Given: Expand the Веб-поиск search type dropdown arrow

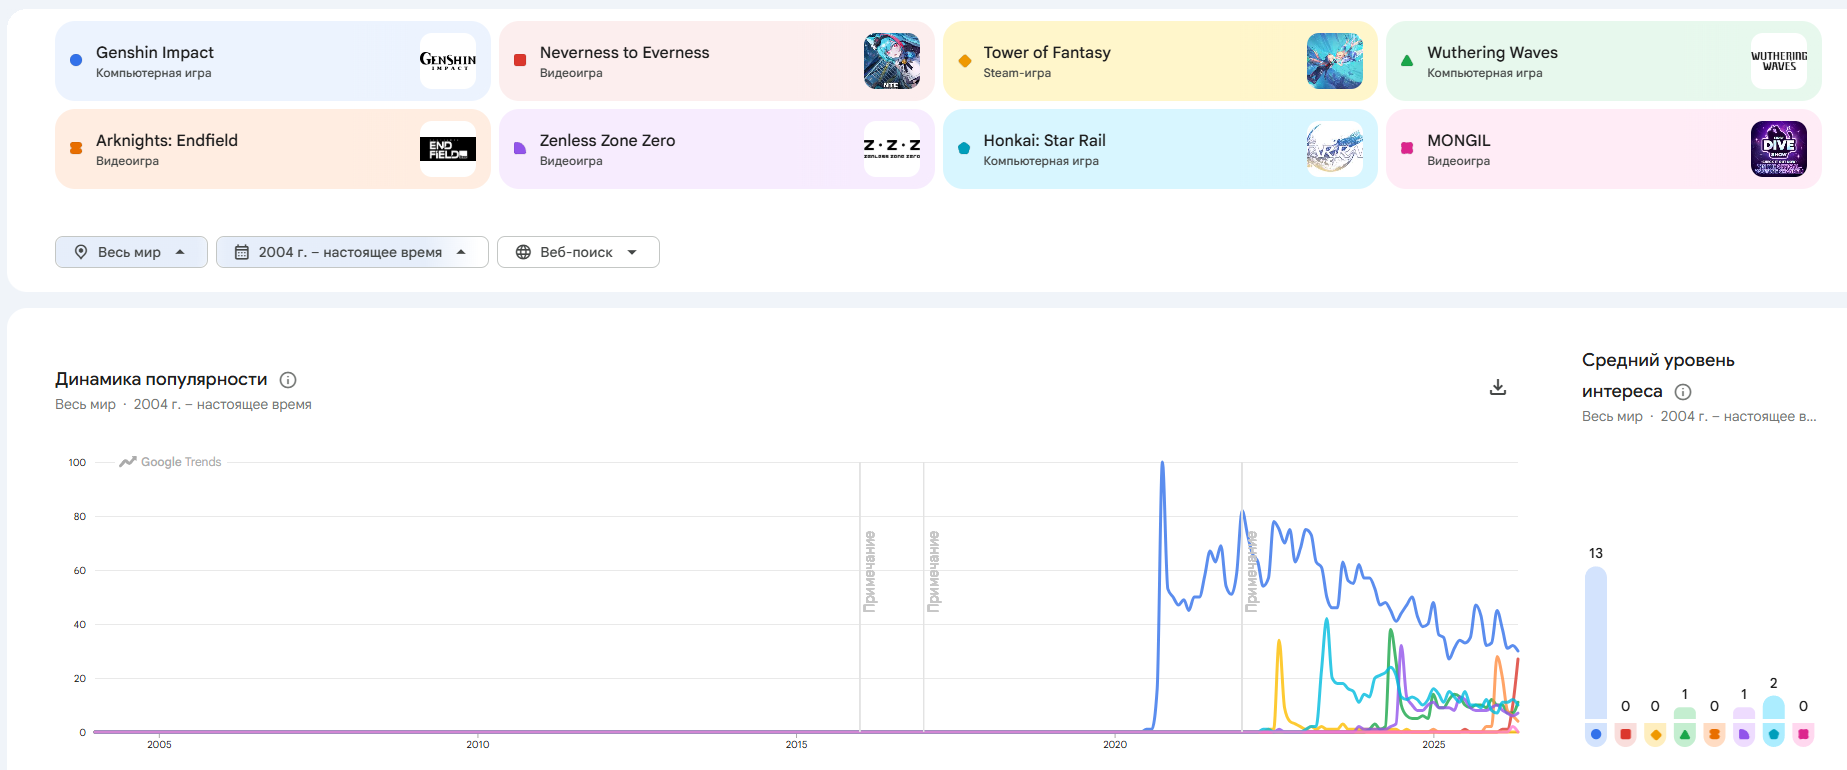Looking at the screenshot, I should [632, 252].
